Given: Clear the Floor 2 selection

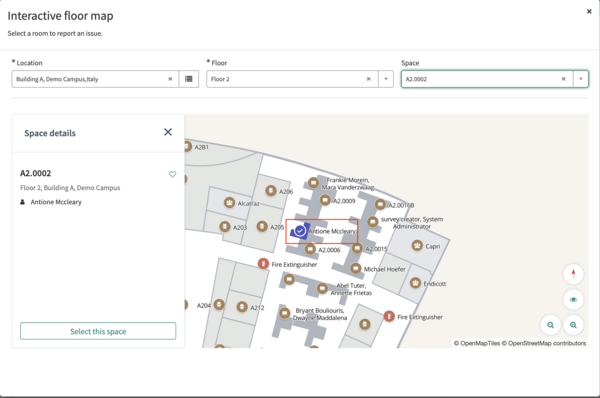Looking at the screenshot, I should (368, 79).
